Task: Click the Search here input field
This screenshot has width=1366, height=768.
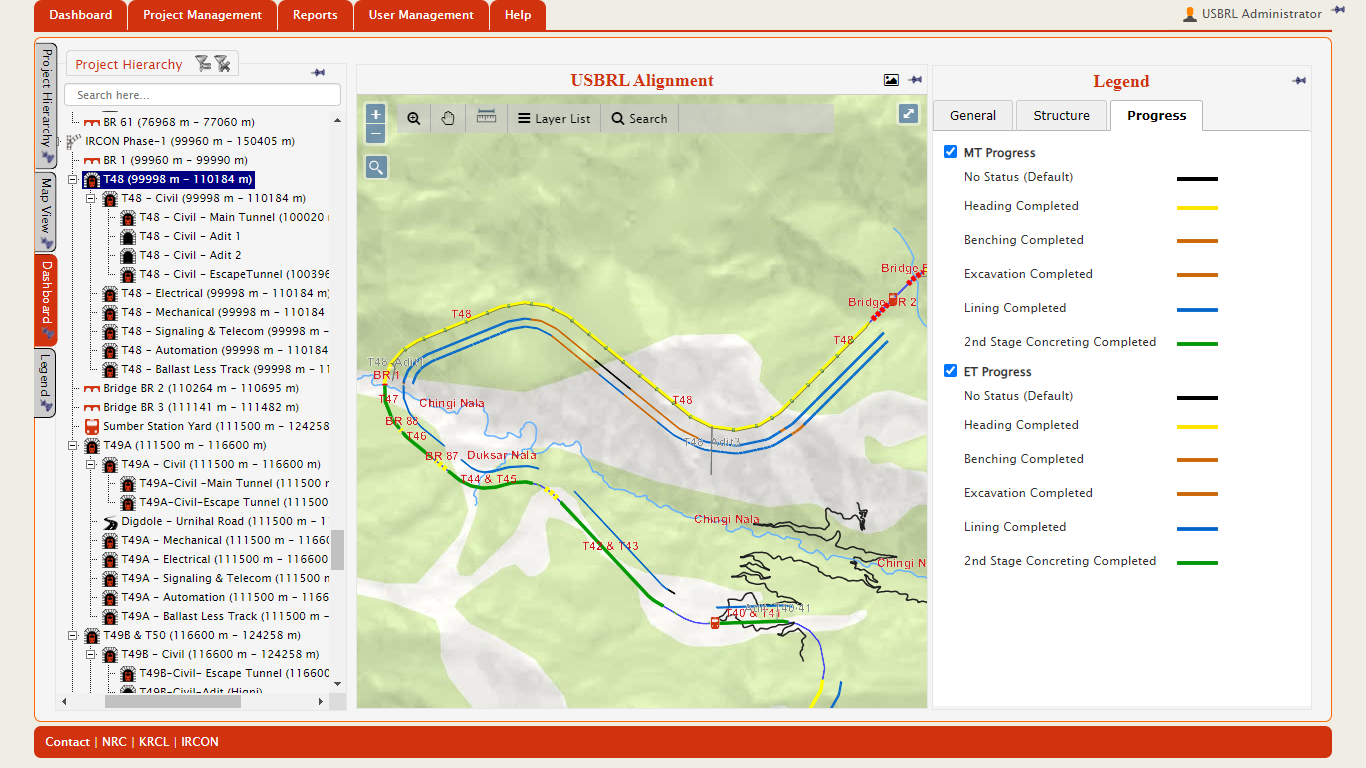Action: point(202,95)
